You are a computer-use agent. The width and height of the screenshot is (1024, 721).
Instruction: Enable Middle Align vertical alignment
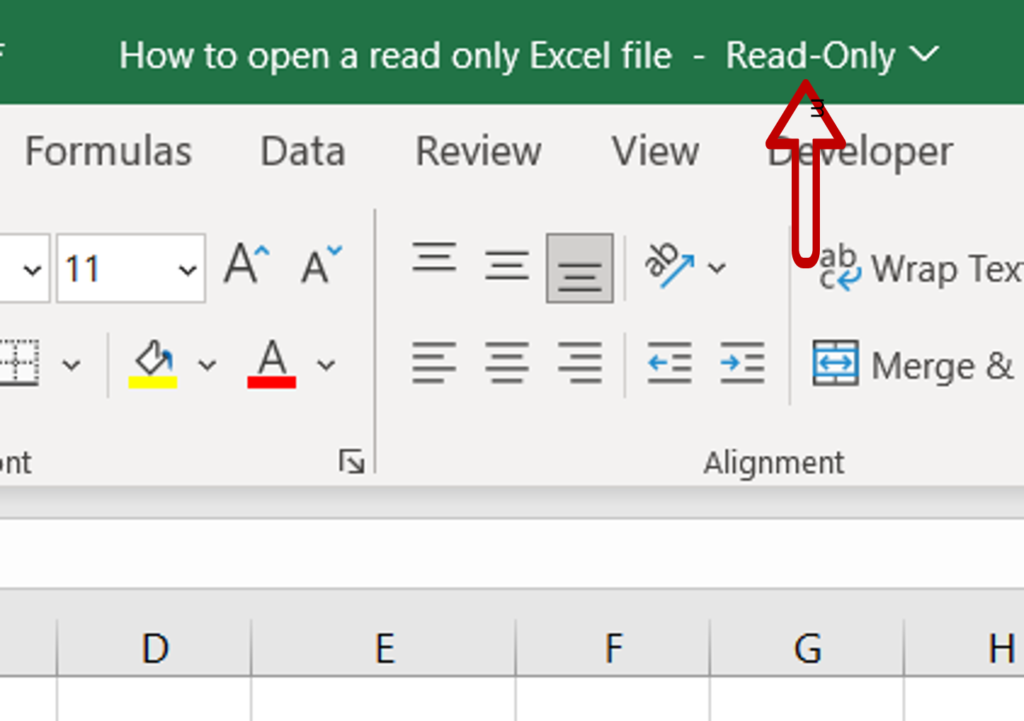pos(507,266)
